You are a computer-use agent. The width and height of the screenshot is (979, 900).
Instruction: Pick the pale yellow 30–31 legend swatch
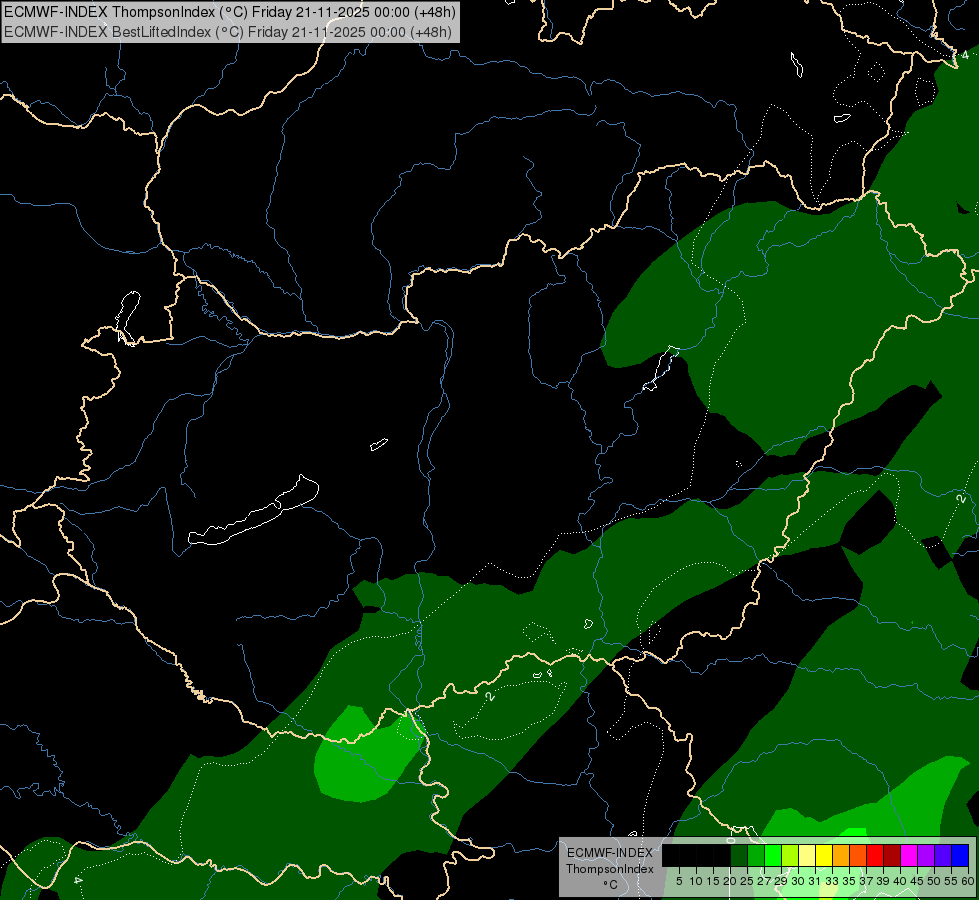click(x=807, y=855)
